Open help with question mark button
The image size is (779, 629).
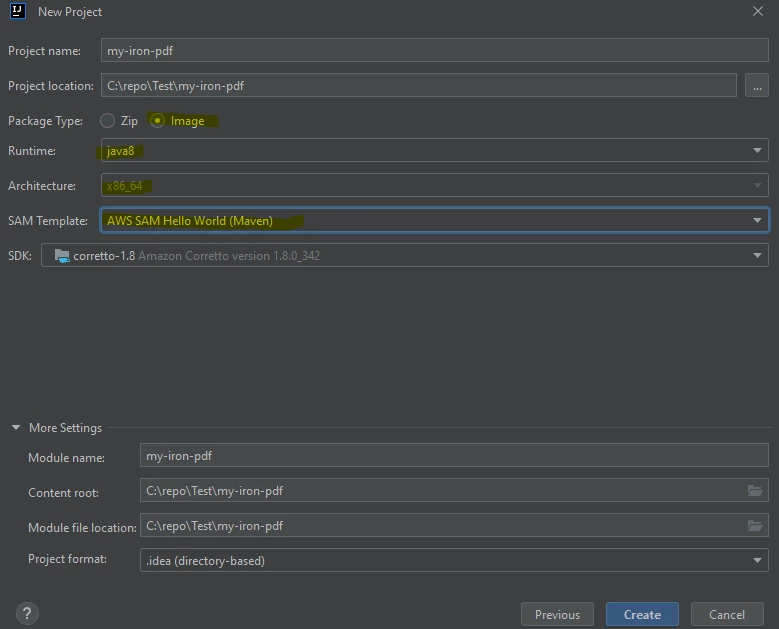(x=27, y=614)
